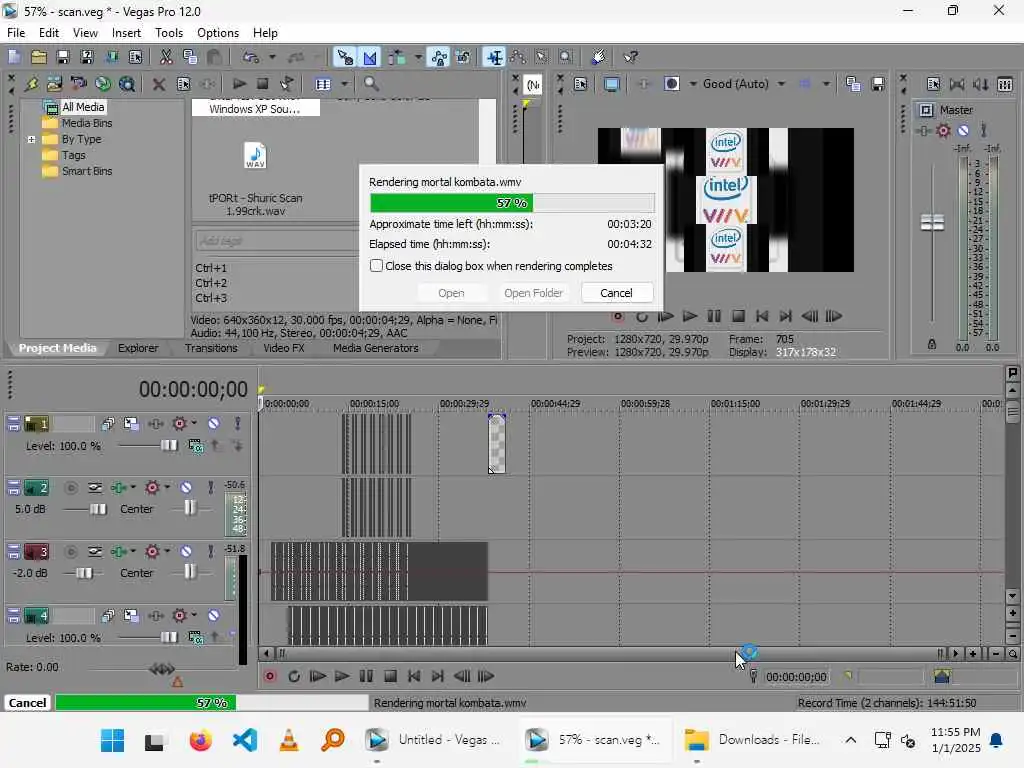Click the Open button in the rendering dialog
The image size is (1024, 768).
pyautogui.click(x=451, y=293)
